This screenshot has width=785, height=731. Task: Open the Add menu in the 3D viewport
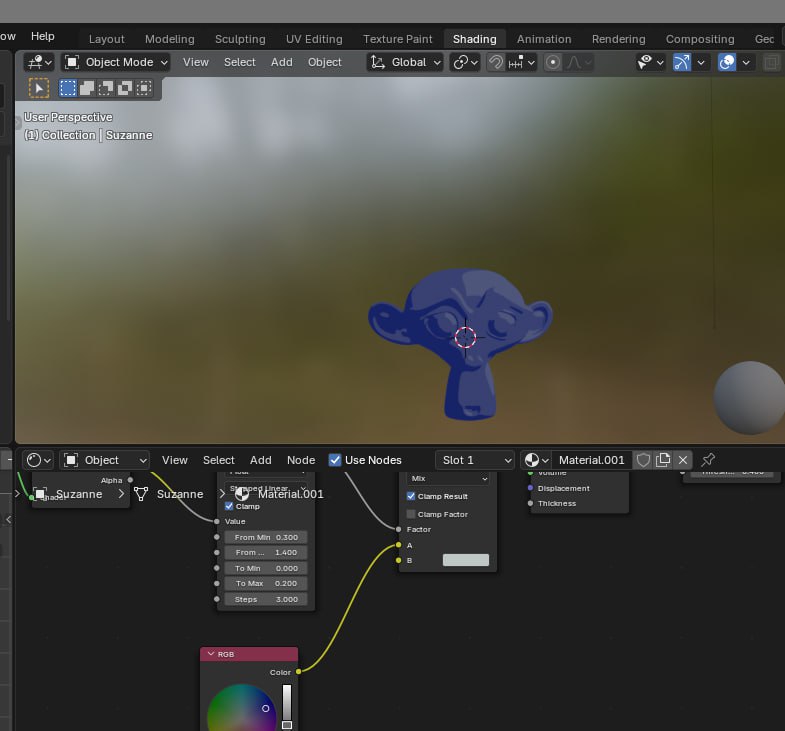282,62
